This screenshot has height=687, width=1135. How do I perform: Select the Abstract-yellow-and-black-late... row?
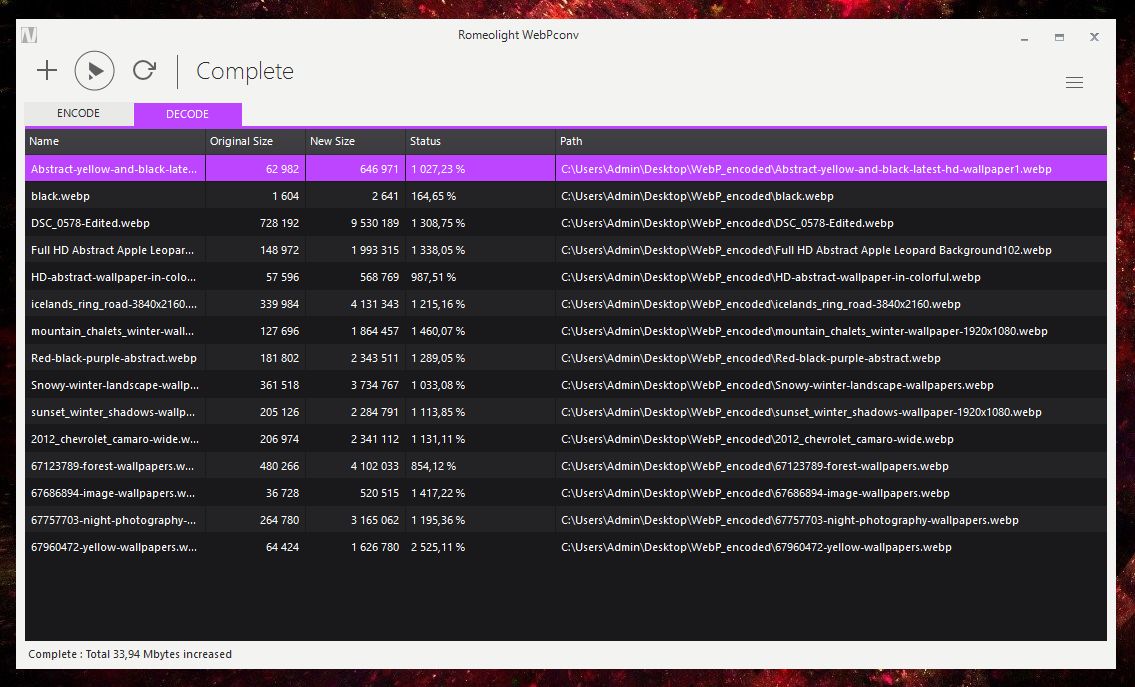[566, 169]
